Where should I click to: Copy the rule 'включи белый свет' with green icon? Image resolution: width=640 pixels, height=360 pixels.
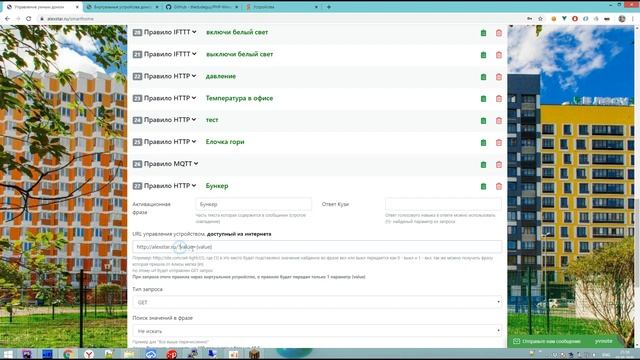[x=483, y=33]
